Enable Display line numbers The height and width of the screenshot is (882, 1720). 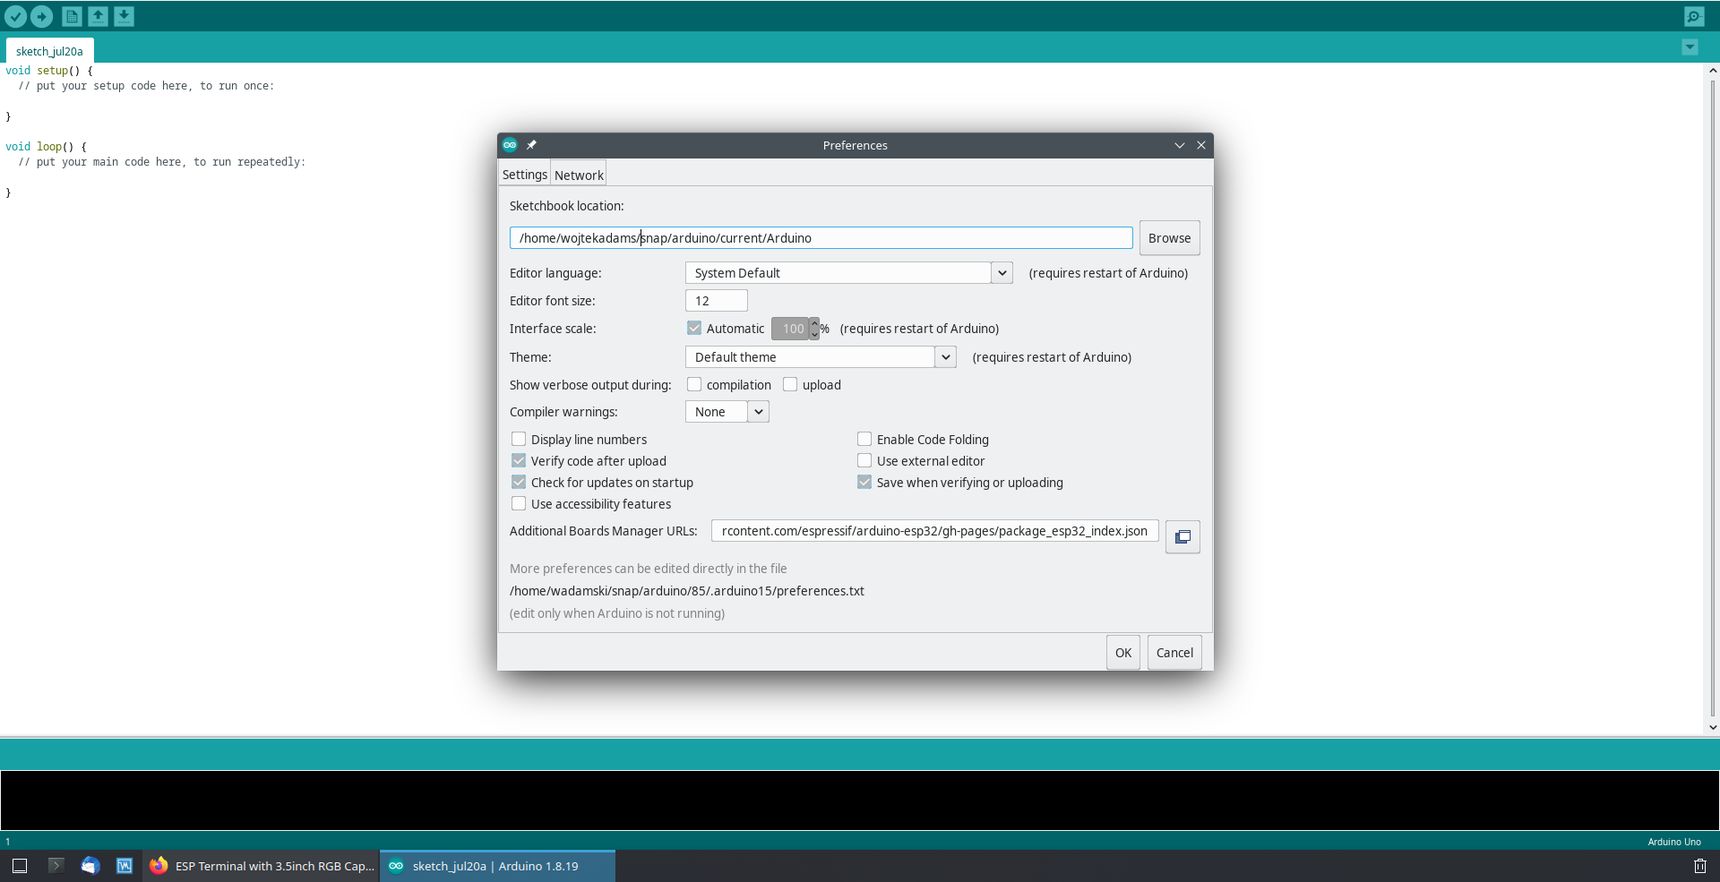[x=518, y=439]
